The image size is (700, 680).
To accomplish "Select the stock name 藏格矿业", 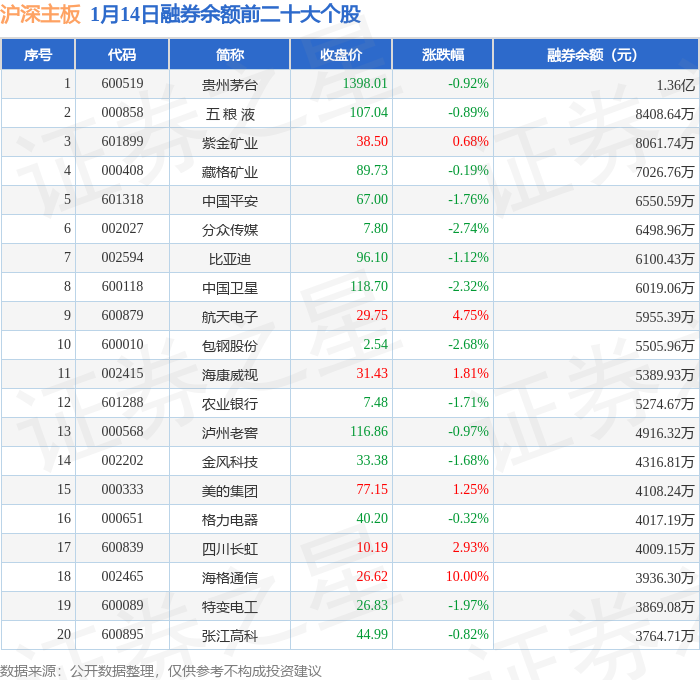I will tap(229, 172).
